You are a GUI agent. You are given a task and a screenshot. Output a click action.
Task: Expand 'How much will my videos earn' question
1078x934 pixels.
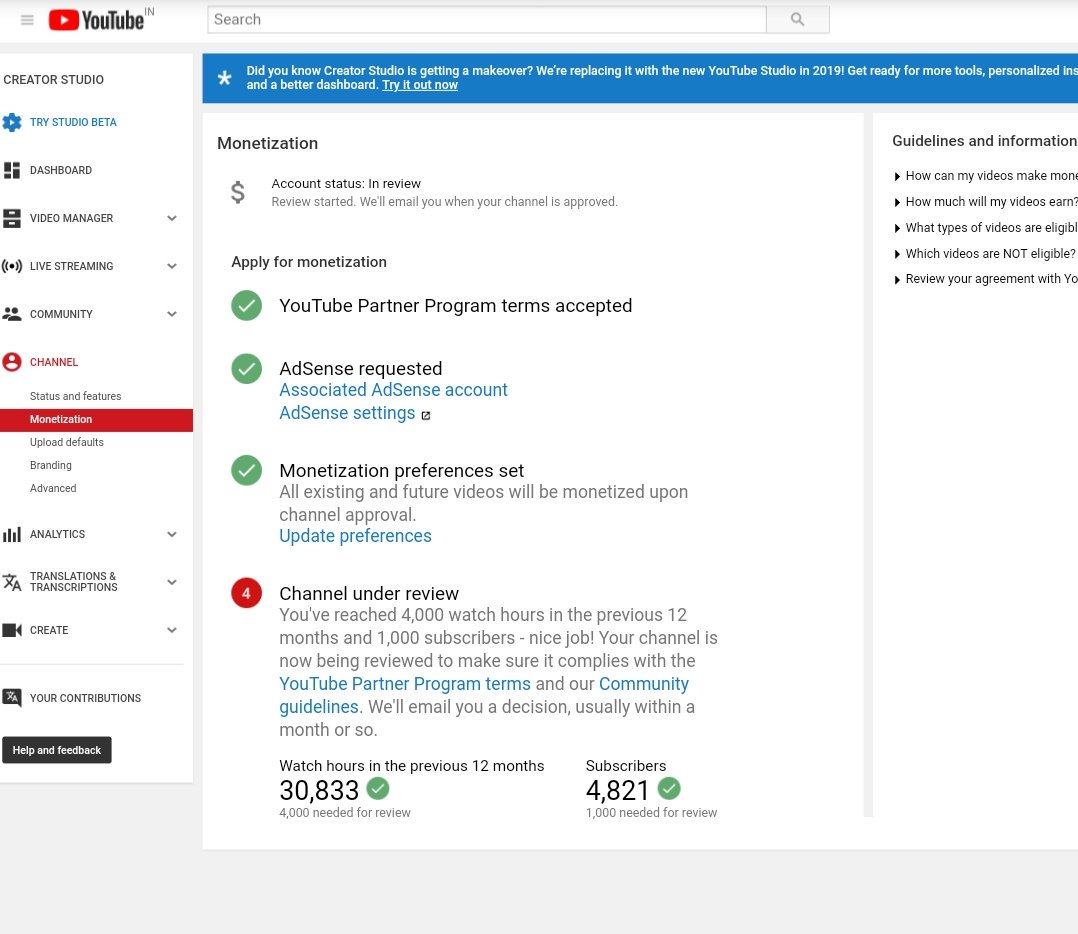pos(986,202)
